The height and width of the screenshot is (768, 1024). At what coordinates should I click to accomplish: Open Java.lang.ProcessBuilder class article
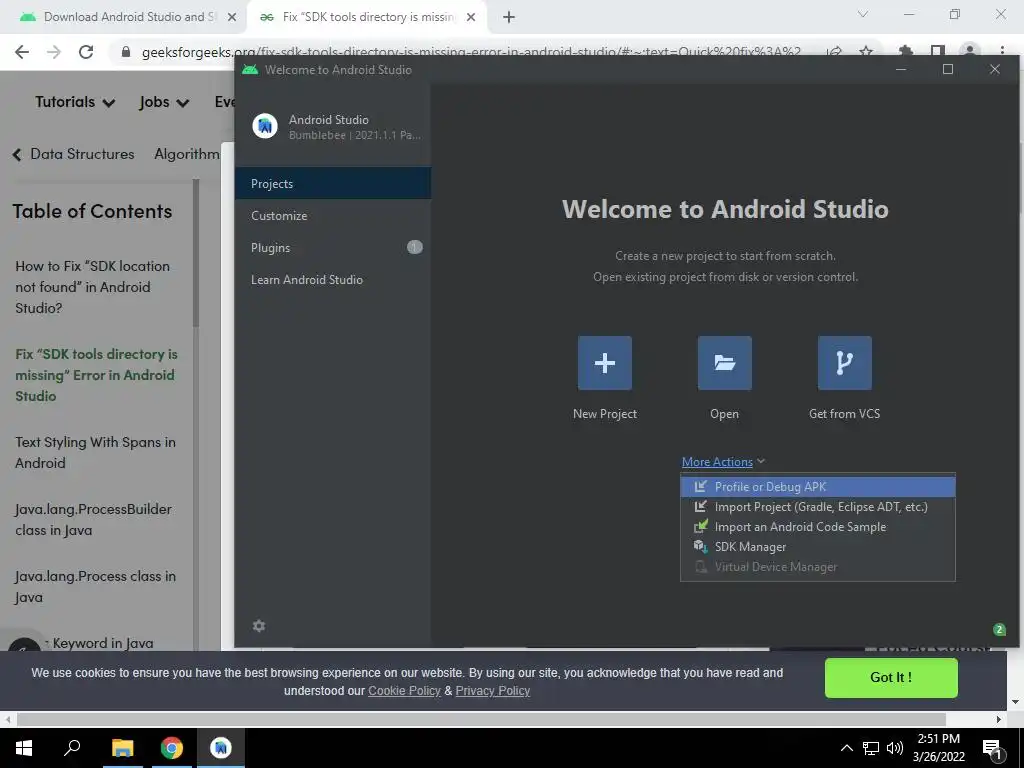93,520
